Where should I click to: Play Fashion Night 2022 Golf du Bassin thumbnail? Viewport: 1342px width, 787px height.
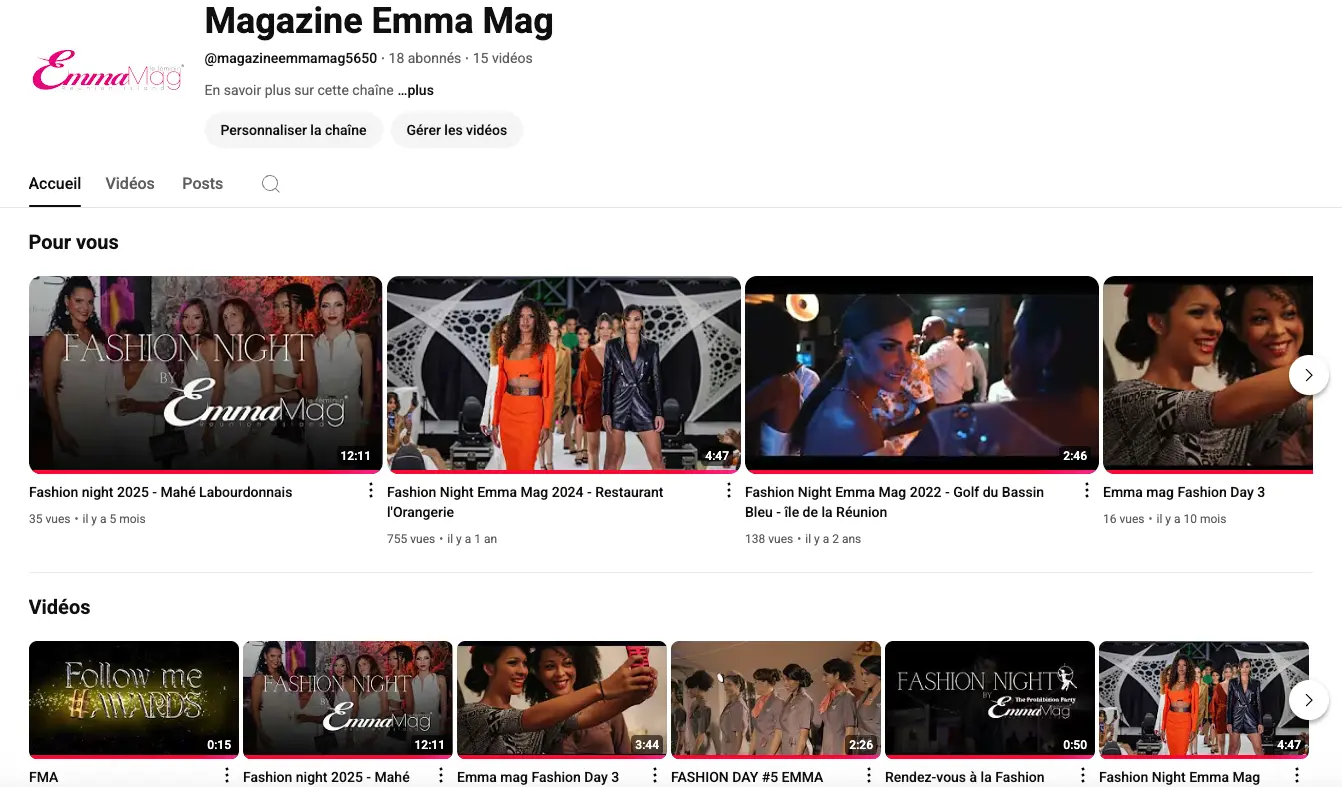click(921, 374)
